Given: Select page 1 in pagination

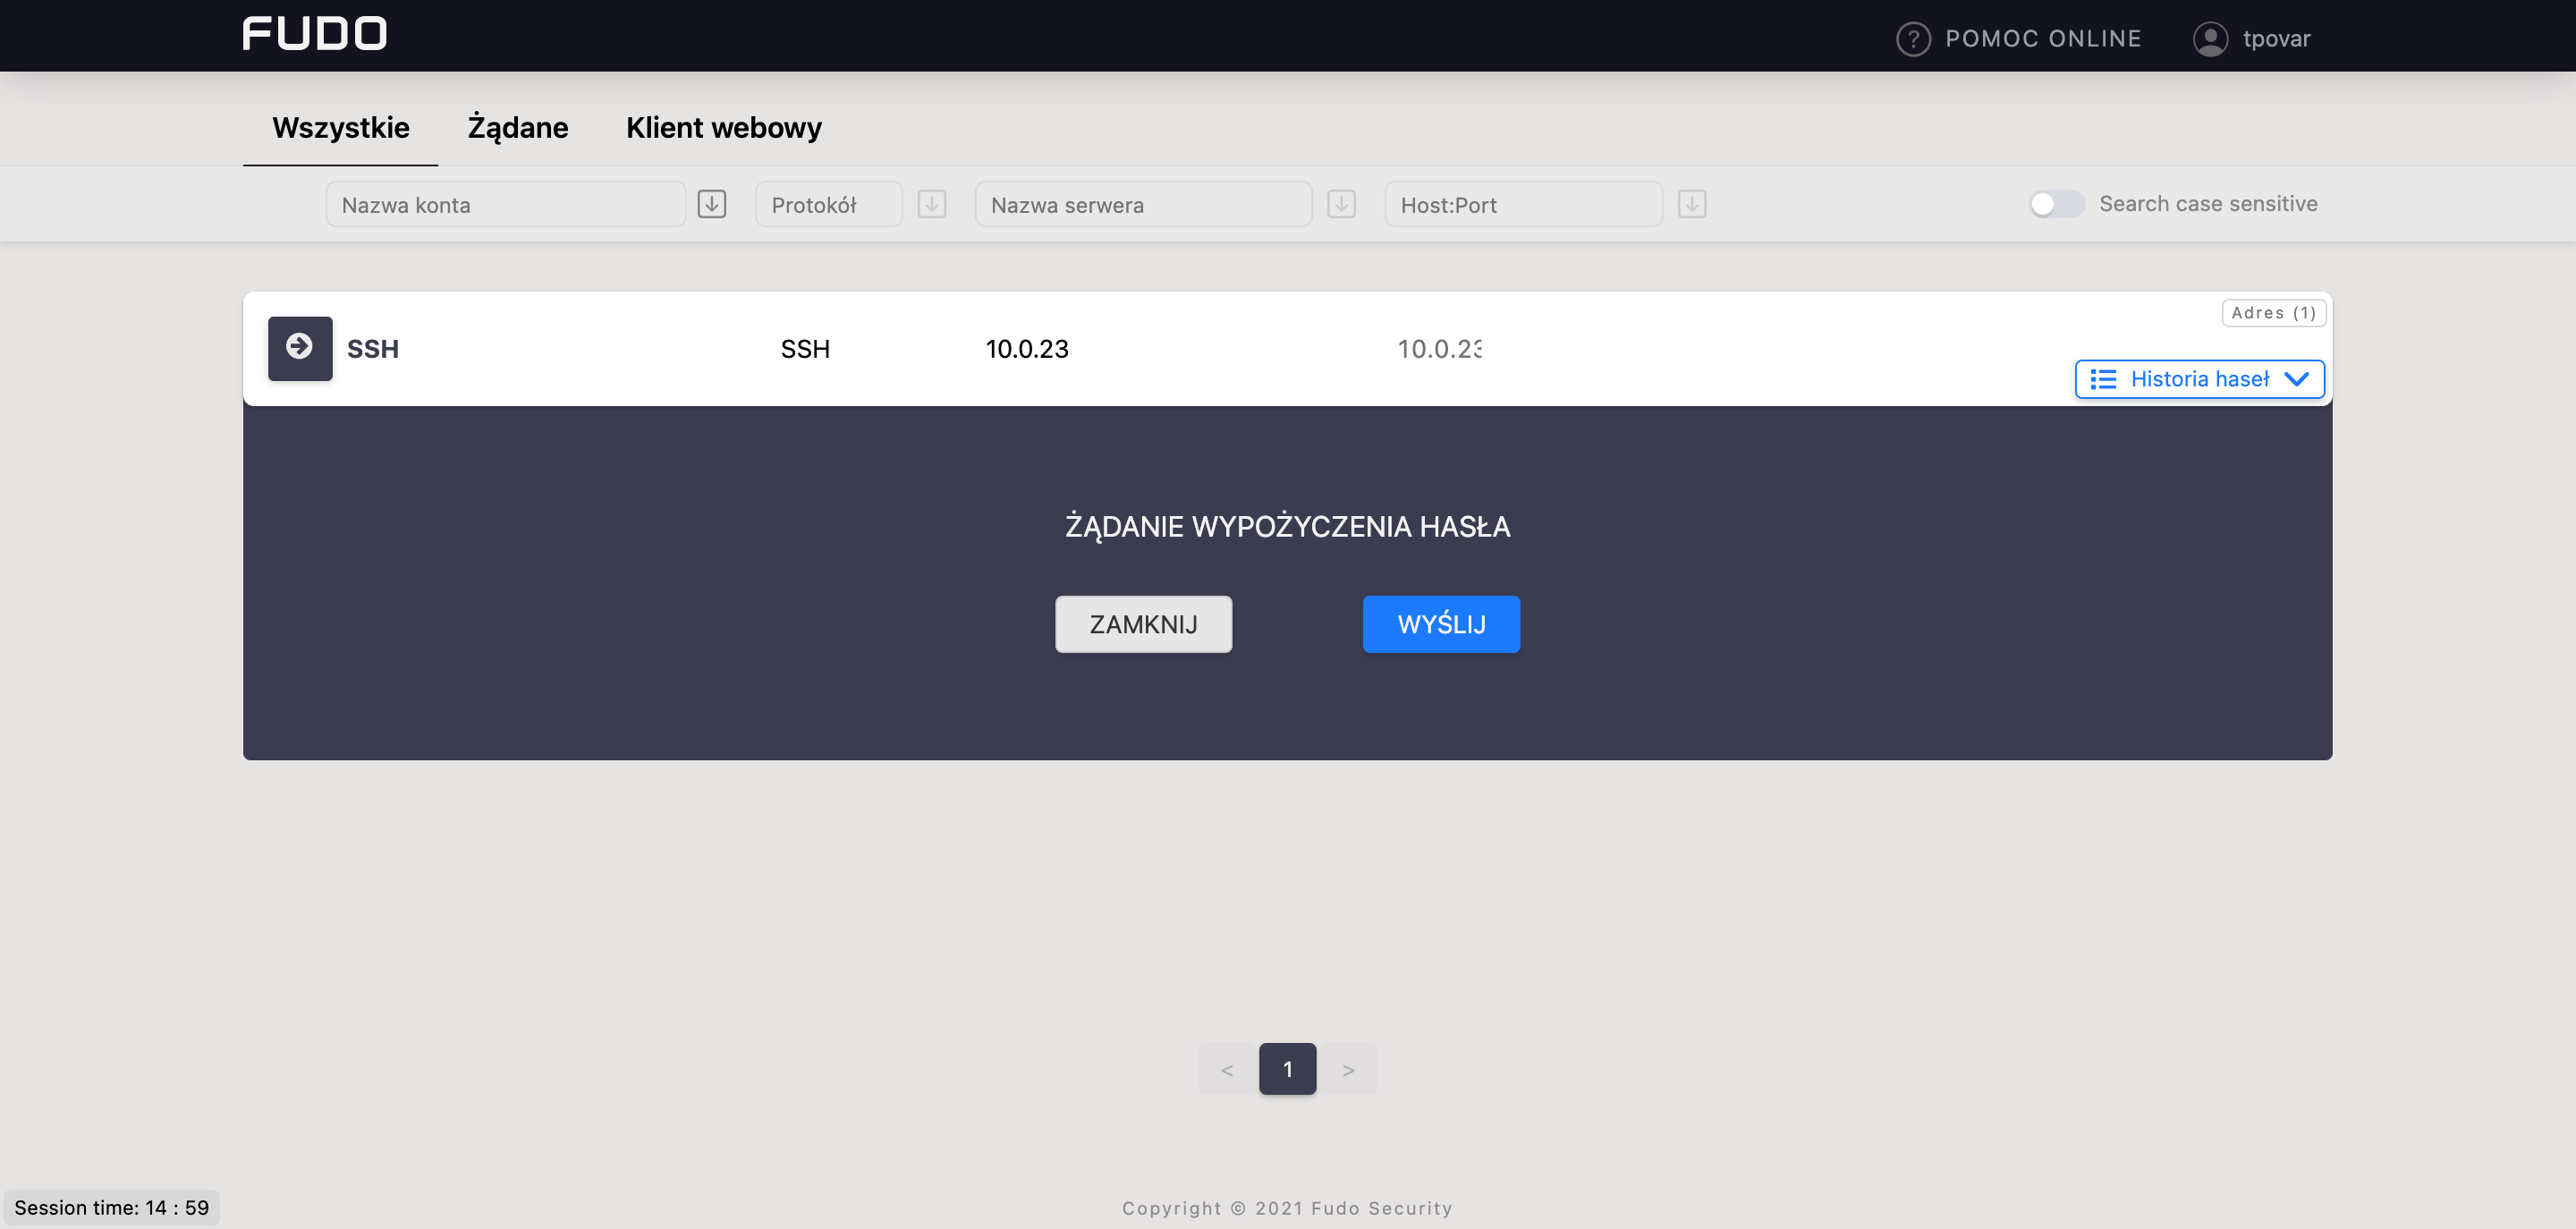Looking at the screenshot, I should click(1286, 1069).
